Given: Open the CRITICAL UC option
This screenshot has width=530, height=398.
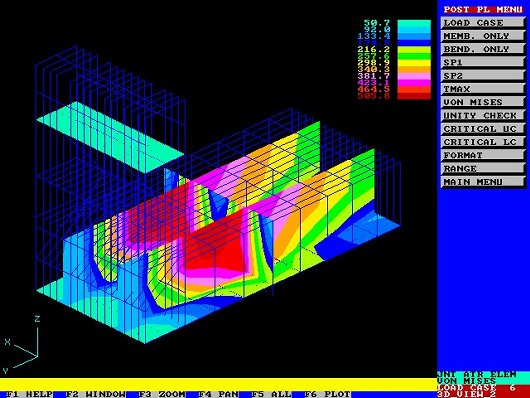Looking at the screenshot, I should coord(483,129).
